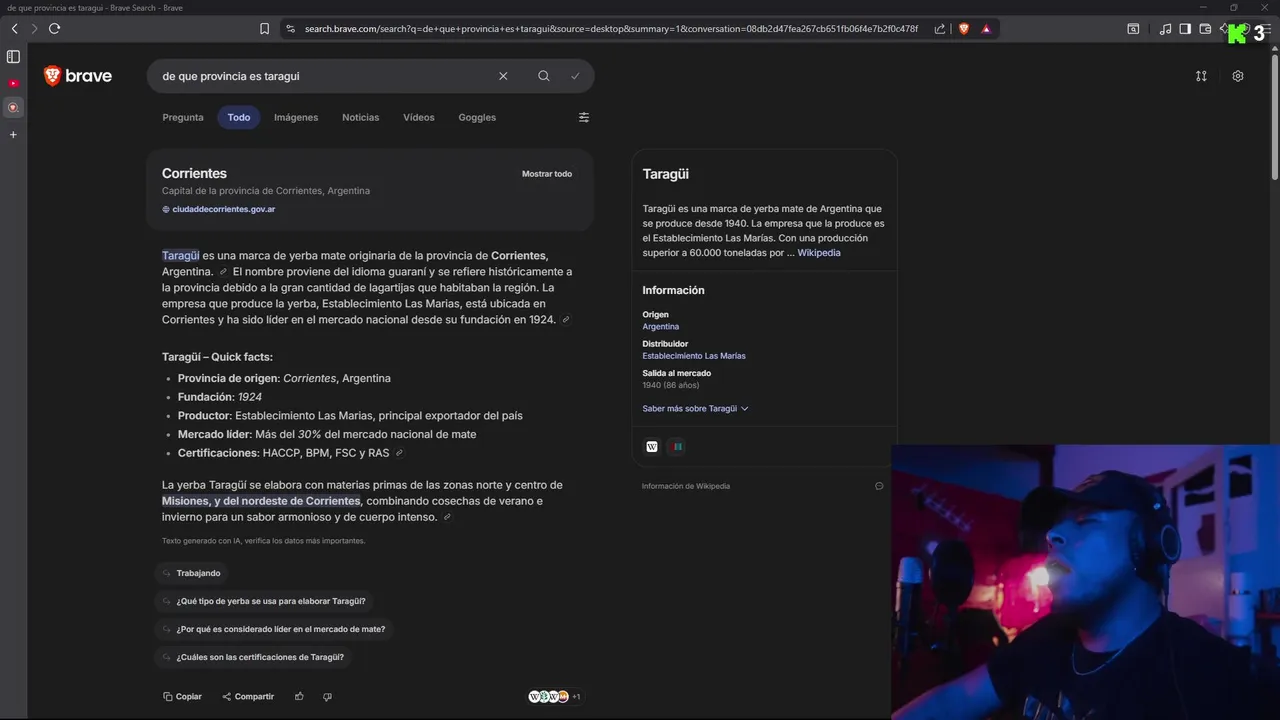1280x720 pixels.
Task: Select the Todo tab
Action: [239, 117]
